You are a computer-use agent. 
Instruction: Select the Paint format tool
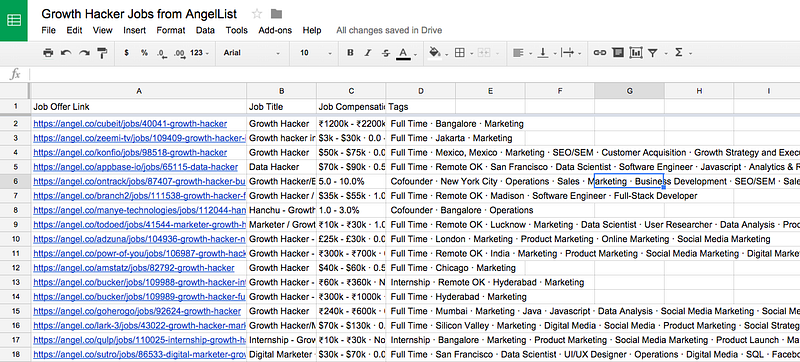tap(102, 53)
